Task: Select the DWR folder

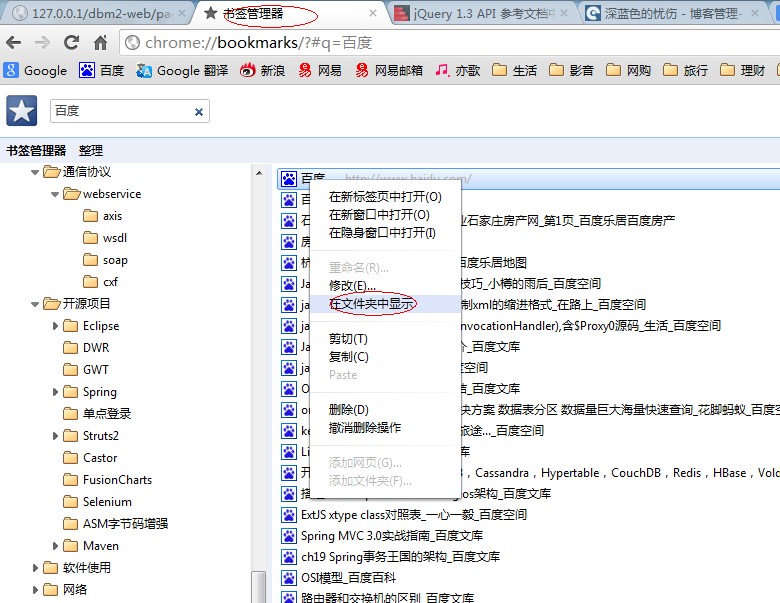Action: tap(87, 348)
